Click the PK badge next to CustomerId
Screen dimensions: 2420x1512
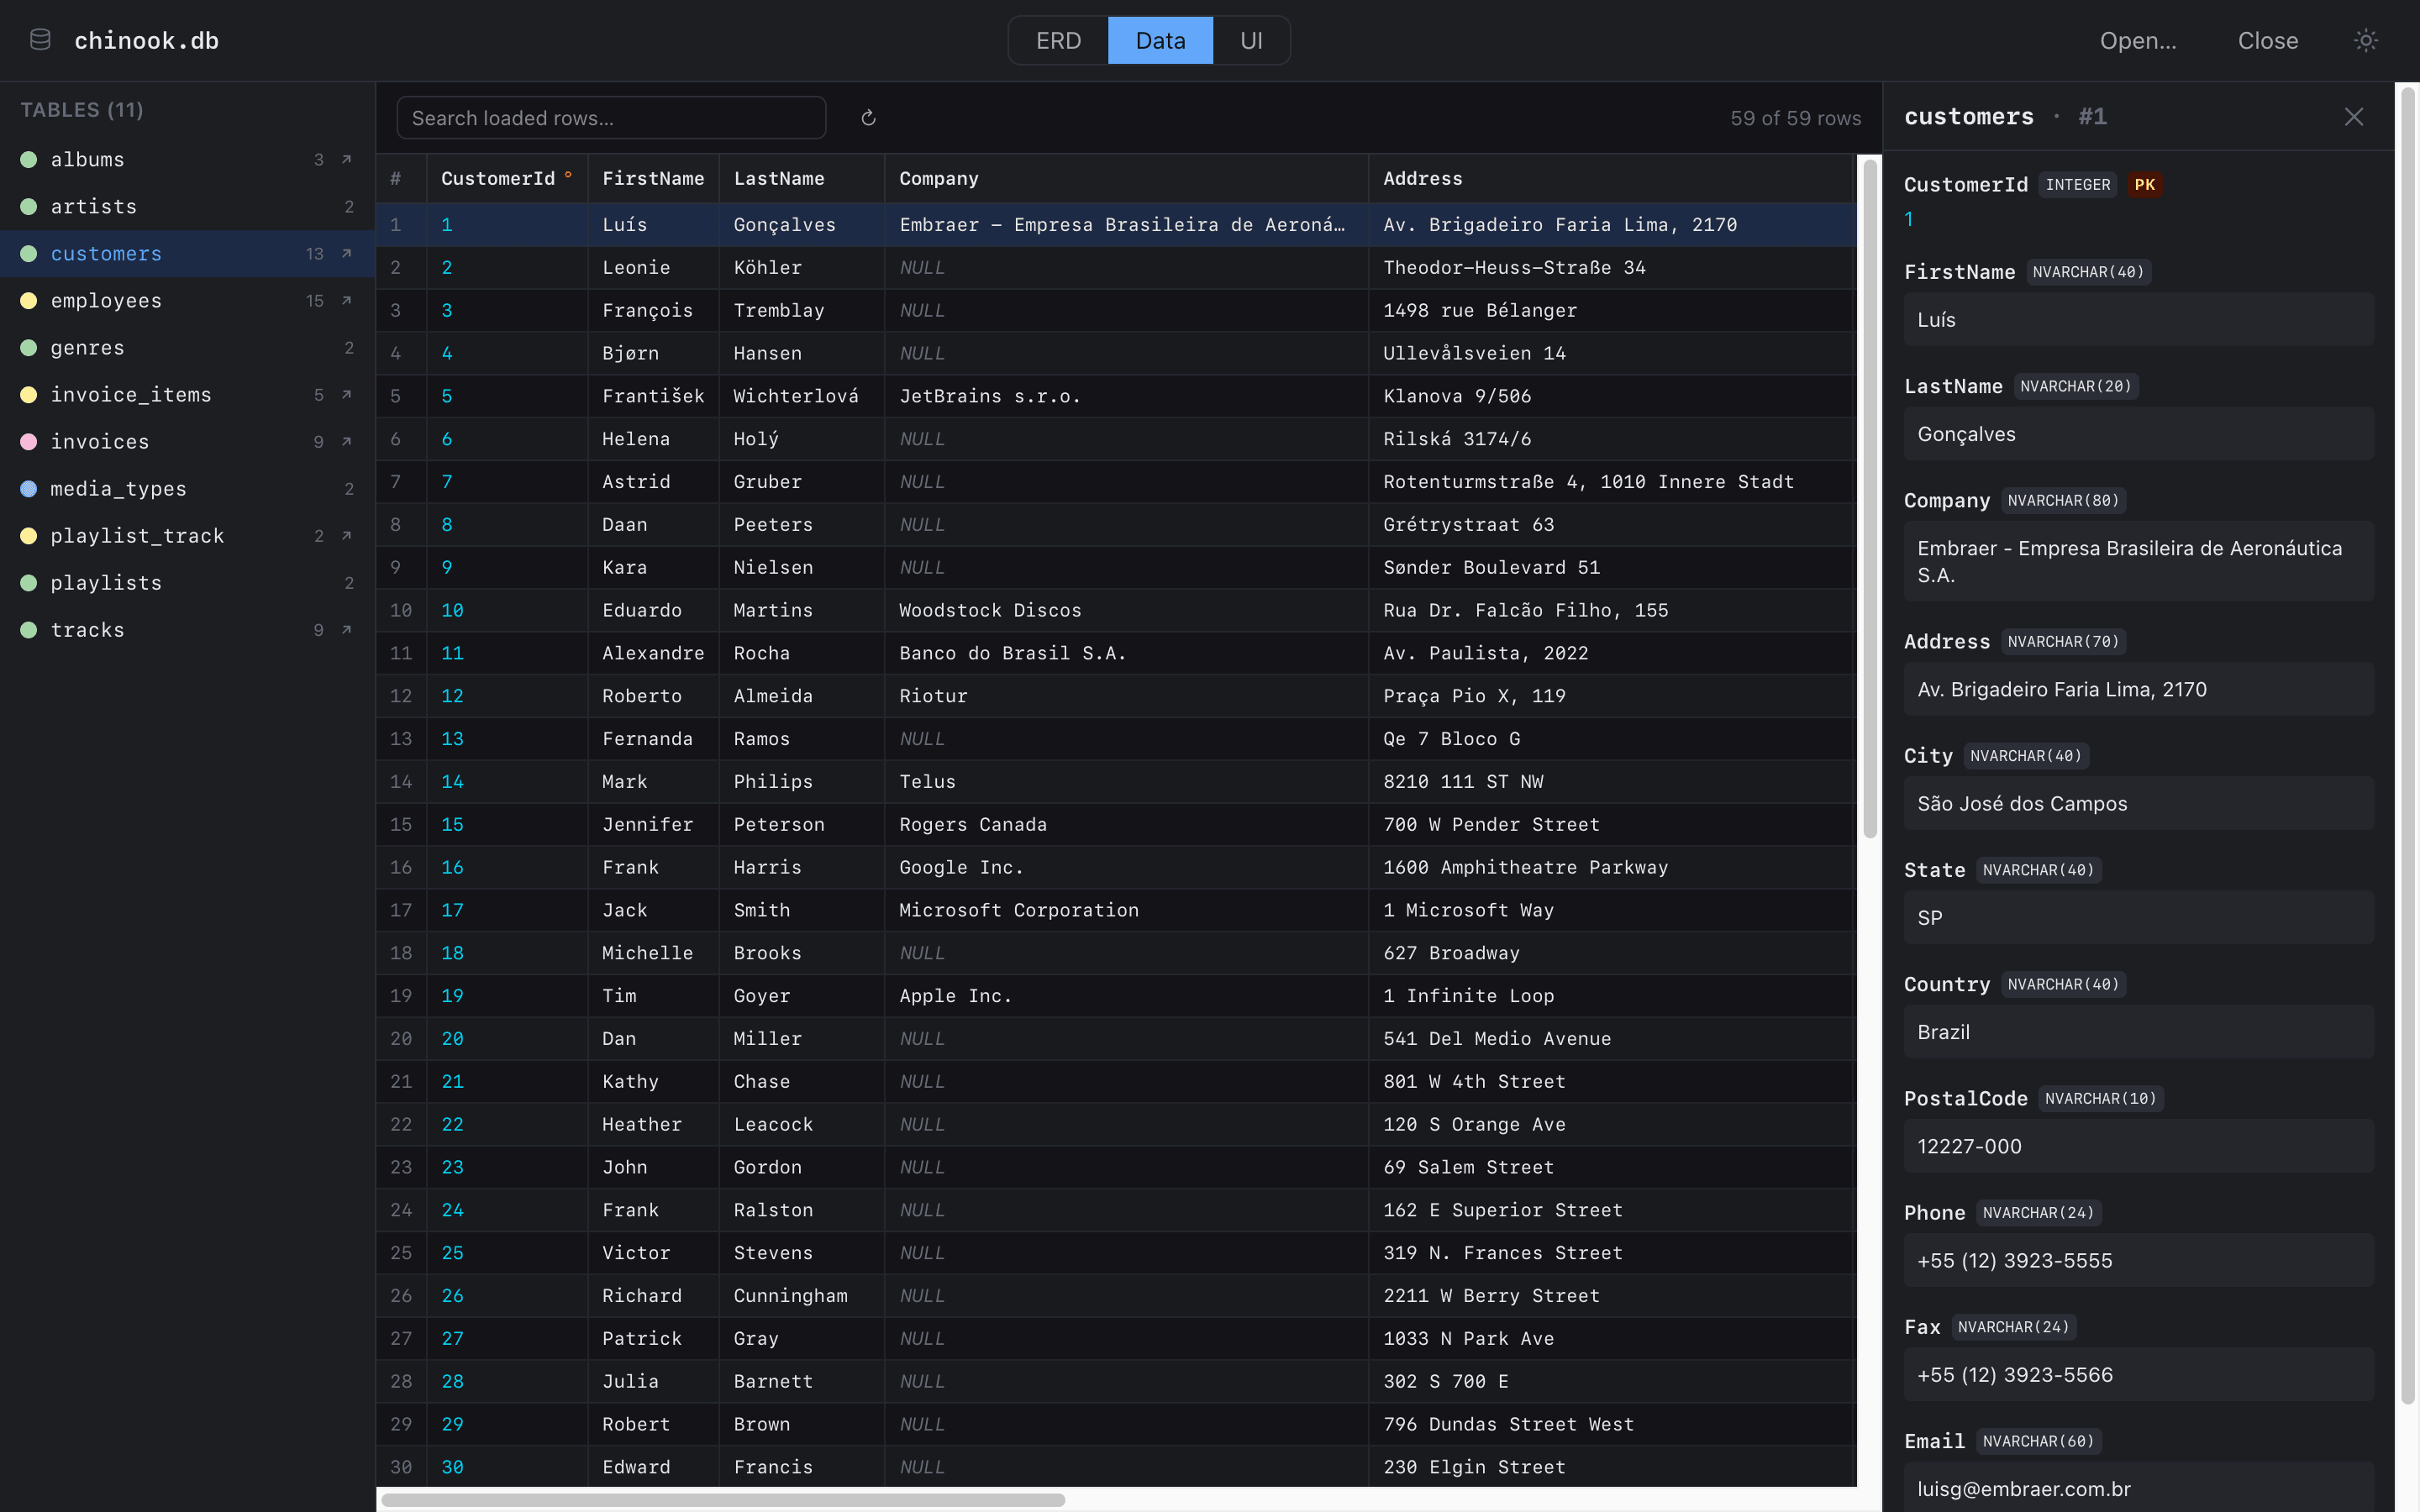click(x=2144, y=185)
